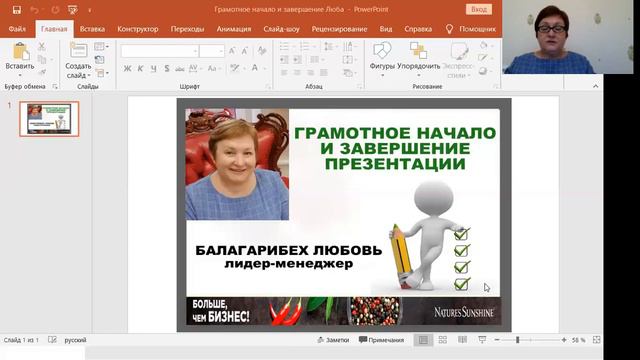Open the Файл tab

[17, 29]
